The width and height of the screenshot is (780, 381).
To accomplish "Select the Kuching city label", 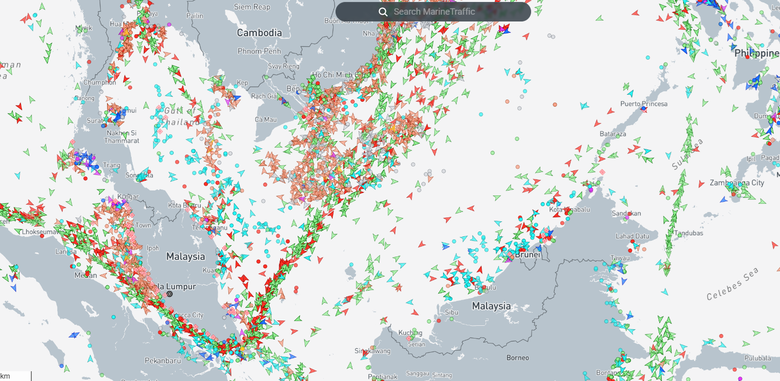I will [410, 333].
